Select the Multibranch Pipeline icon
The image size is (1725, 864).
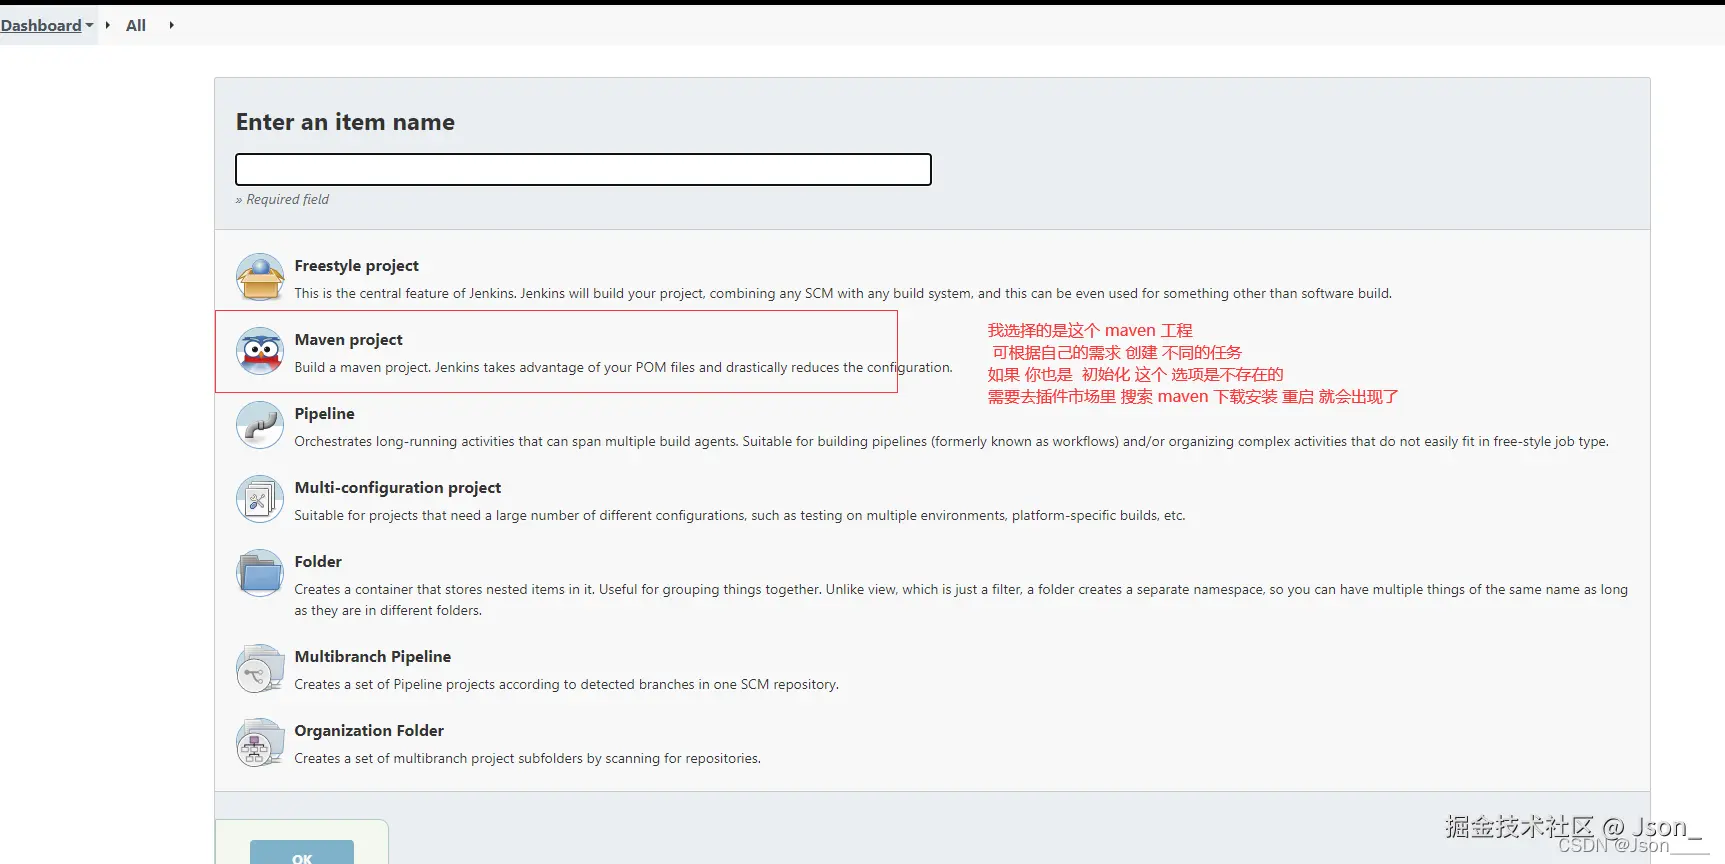click(x=260, y=668)
